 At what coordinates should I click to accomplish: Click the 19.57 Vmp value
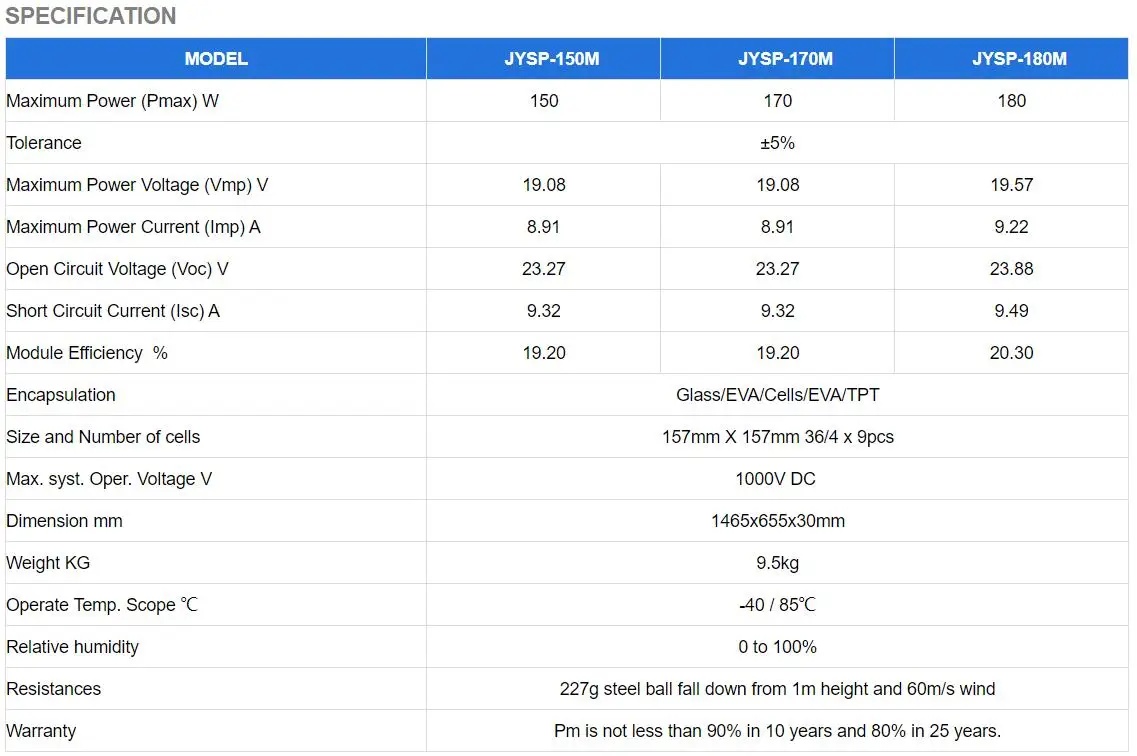coord(1011,185)
